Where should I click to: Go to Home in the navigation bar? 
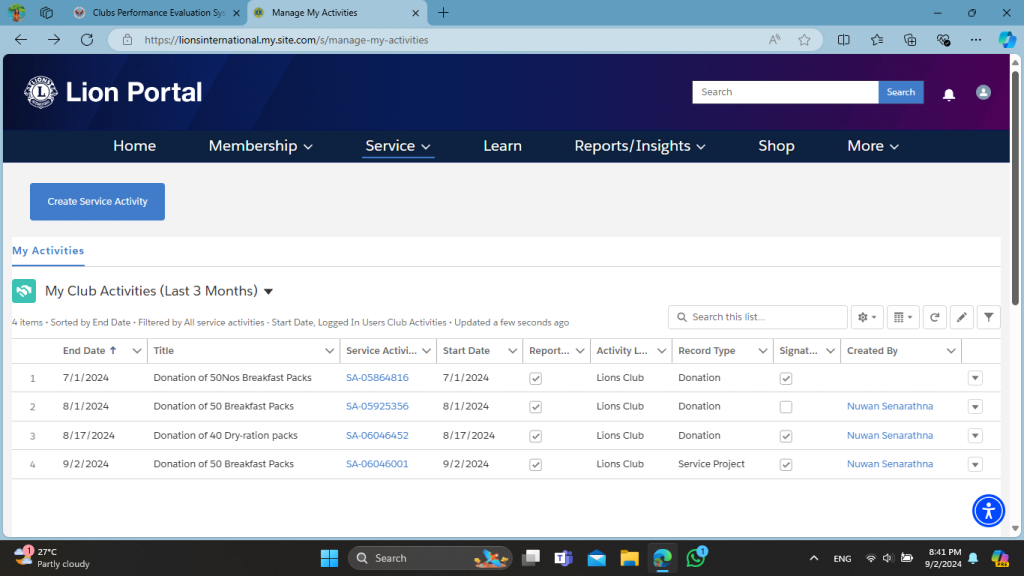[135, 146]
